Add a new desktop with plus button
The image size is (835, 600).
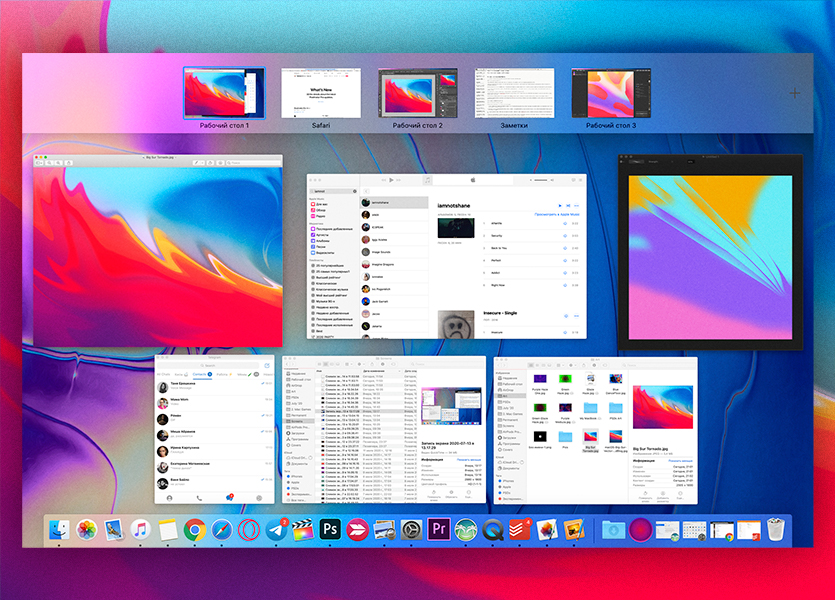[795, 93]
